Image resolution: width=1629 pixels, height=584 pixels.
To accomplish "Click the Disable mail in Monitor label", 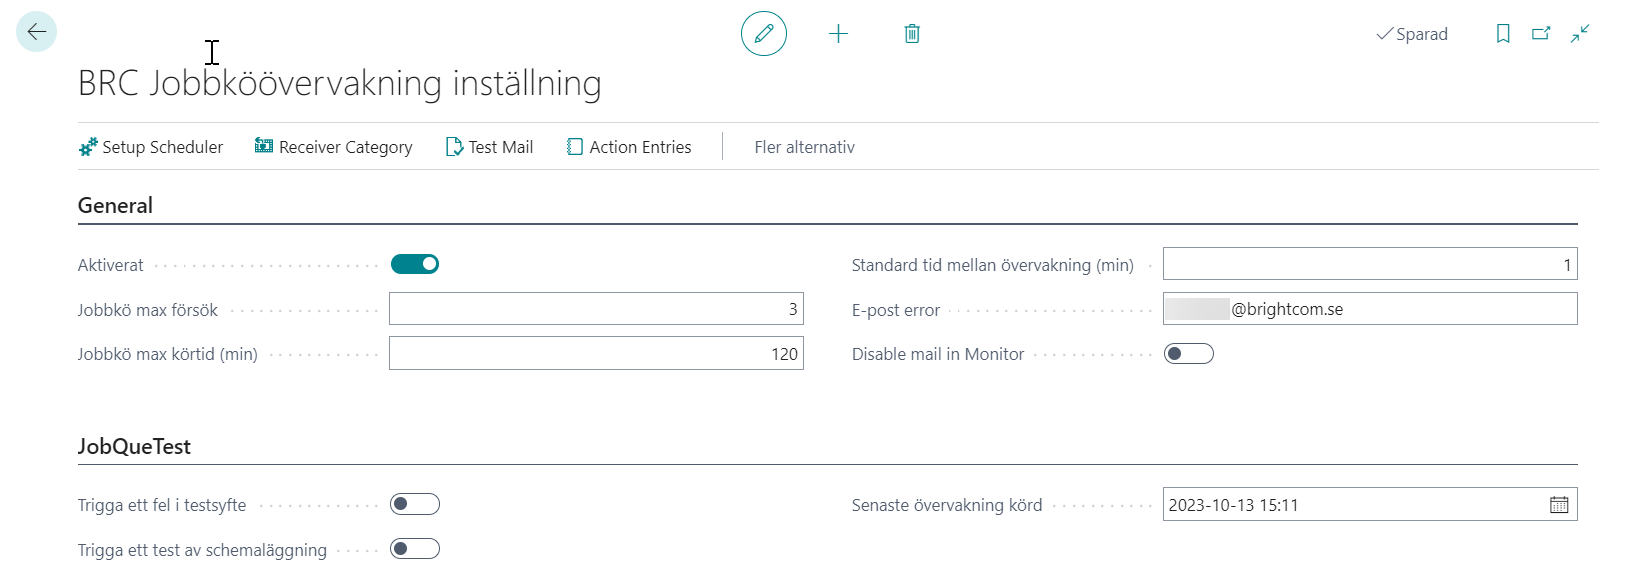I will pos(938,354).
